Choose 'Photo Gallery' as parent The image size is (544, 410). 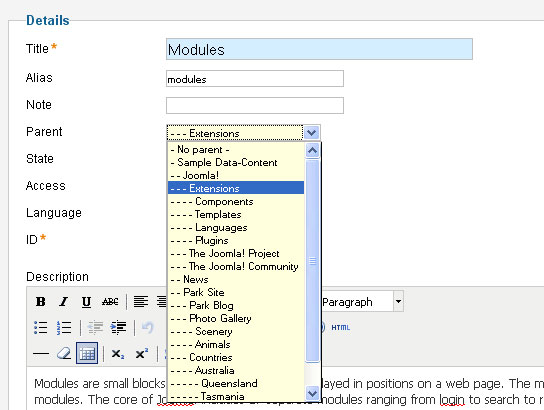(x=236, y=318)
